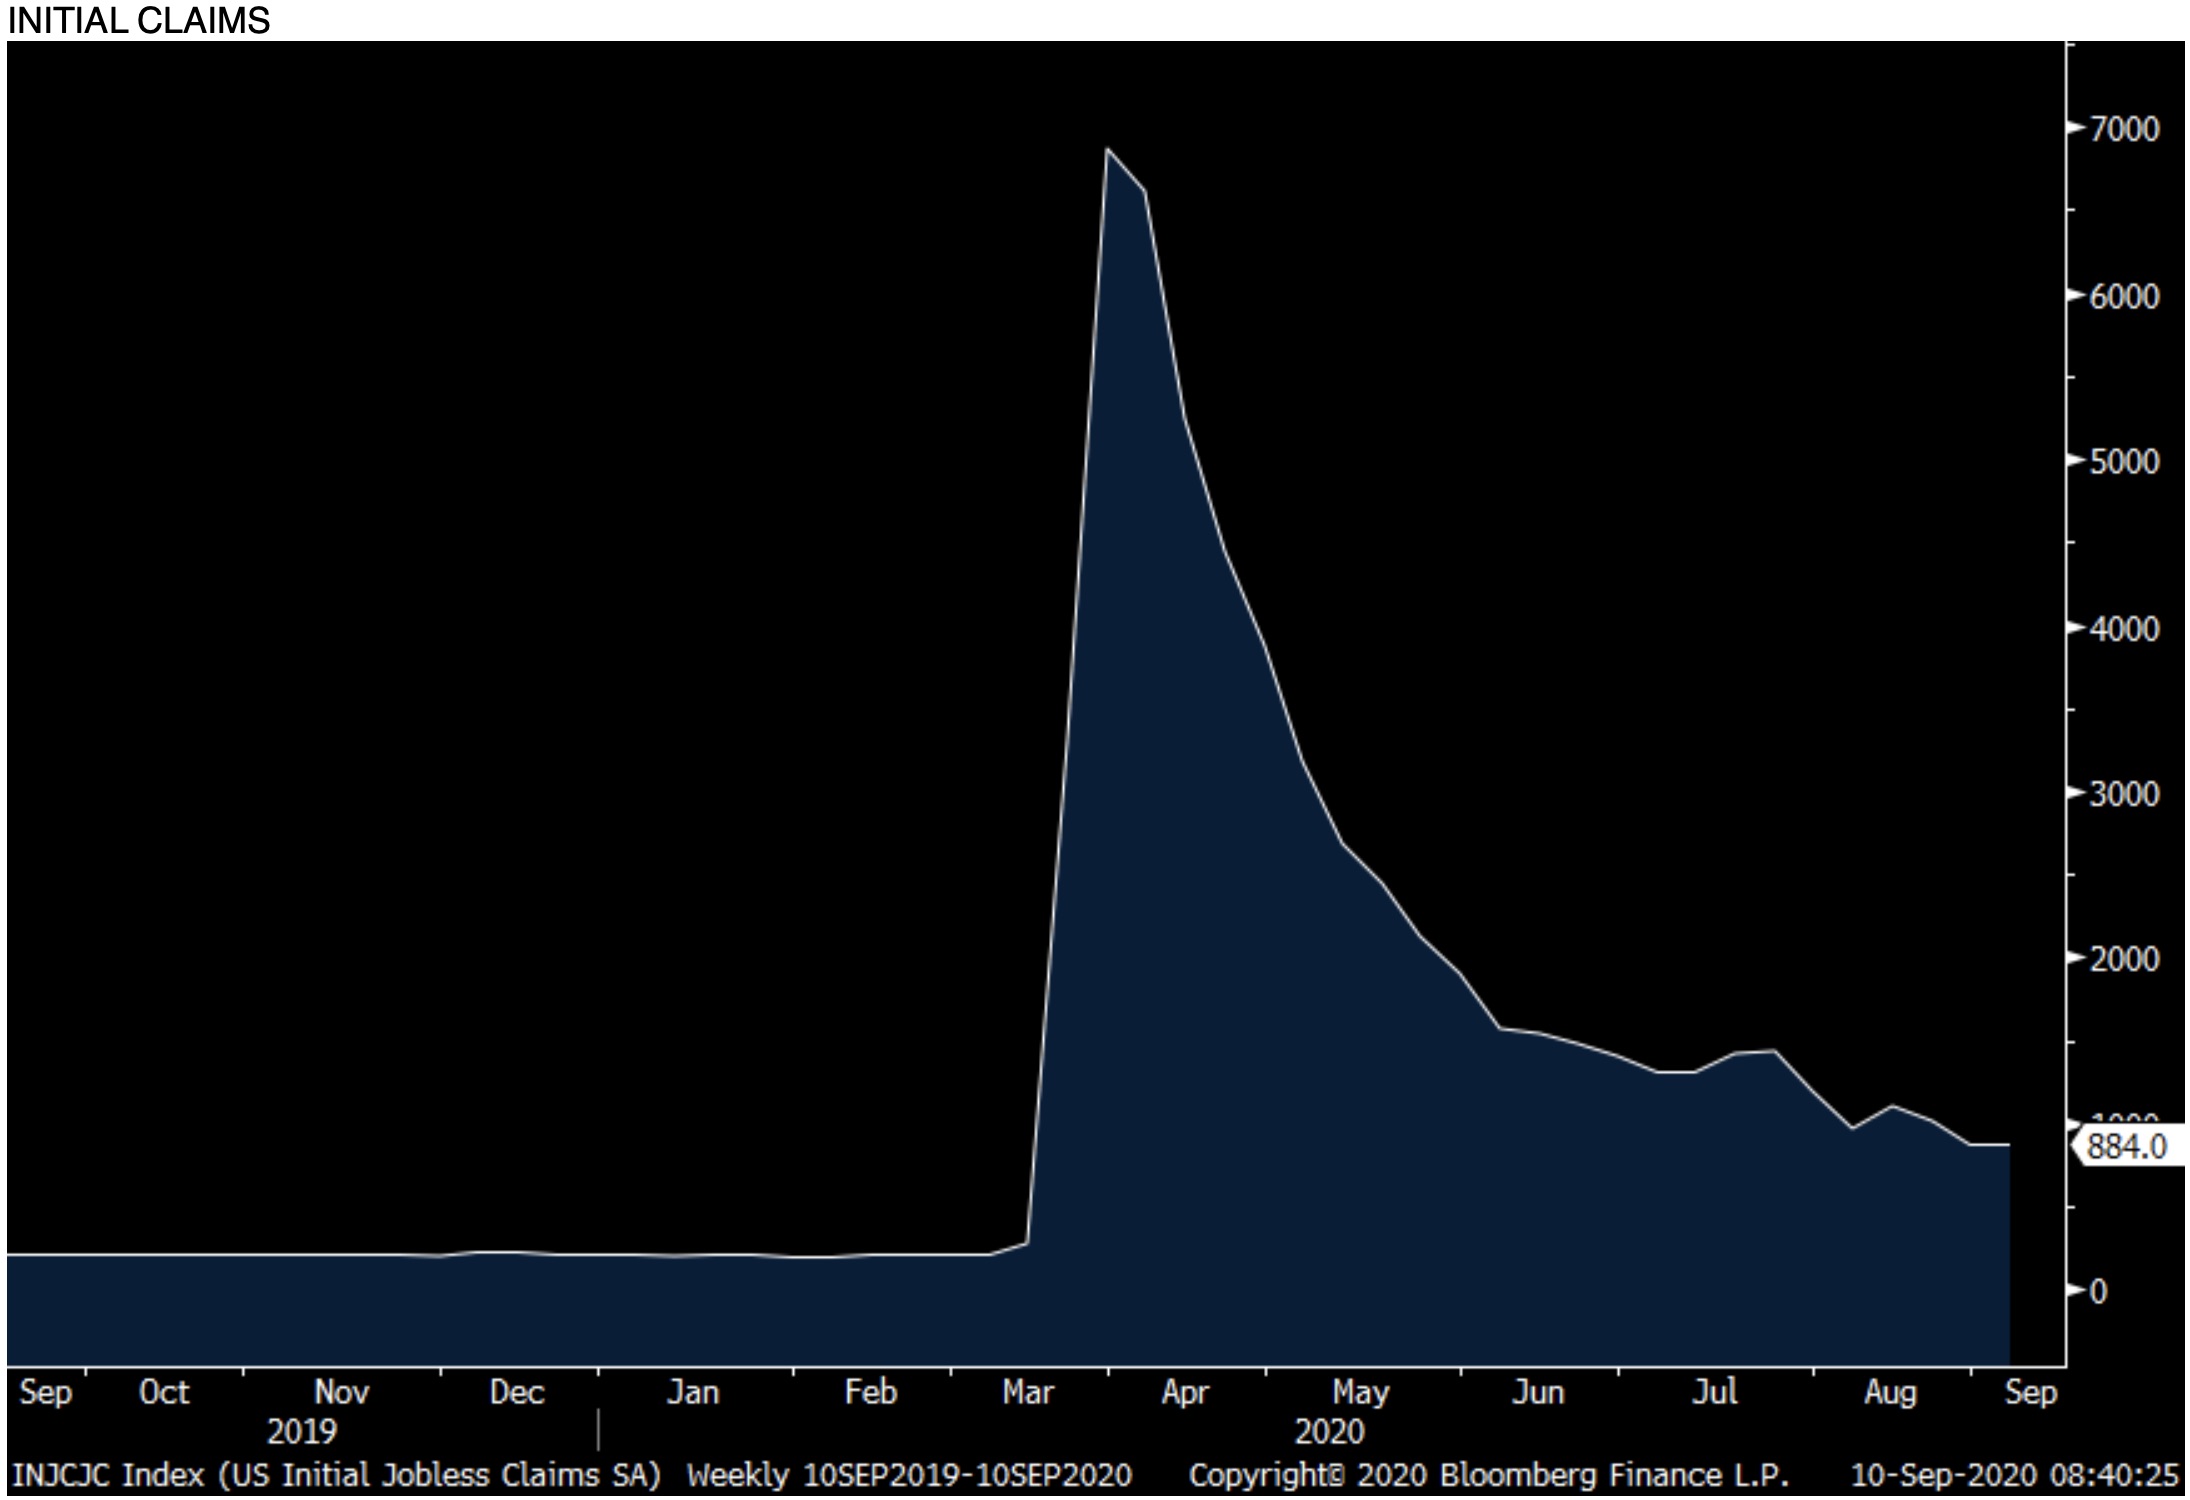Click the Bloomberg Finance copyright text
The image size is (2190, 1500).
point(1488,1475)
